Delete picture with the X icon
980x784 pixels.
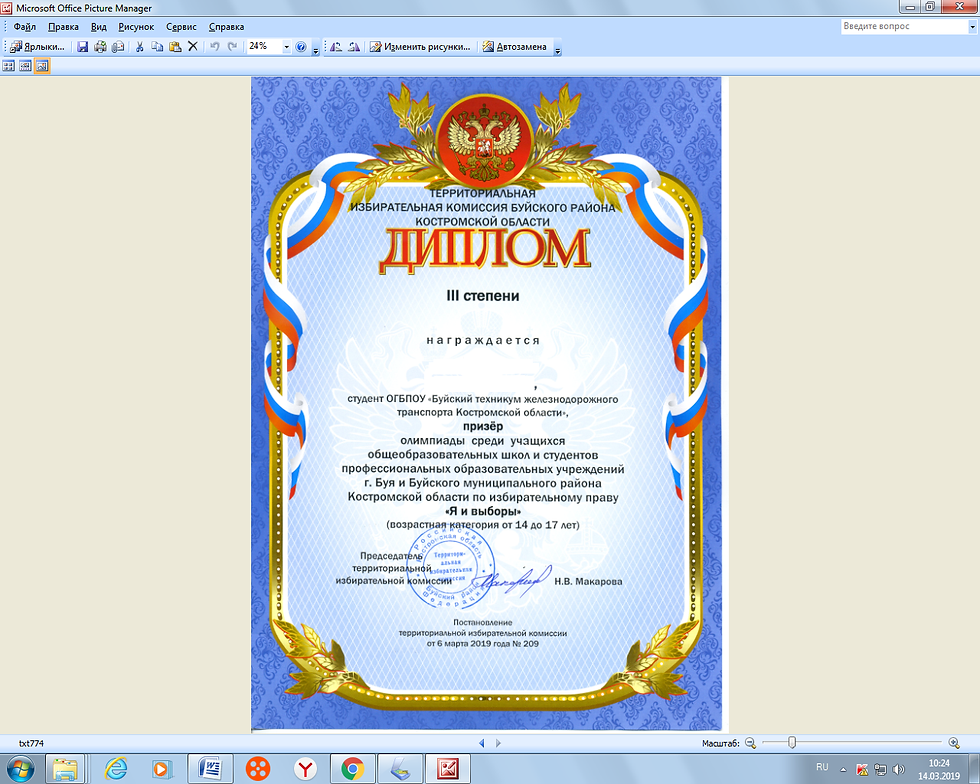192,46
